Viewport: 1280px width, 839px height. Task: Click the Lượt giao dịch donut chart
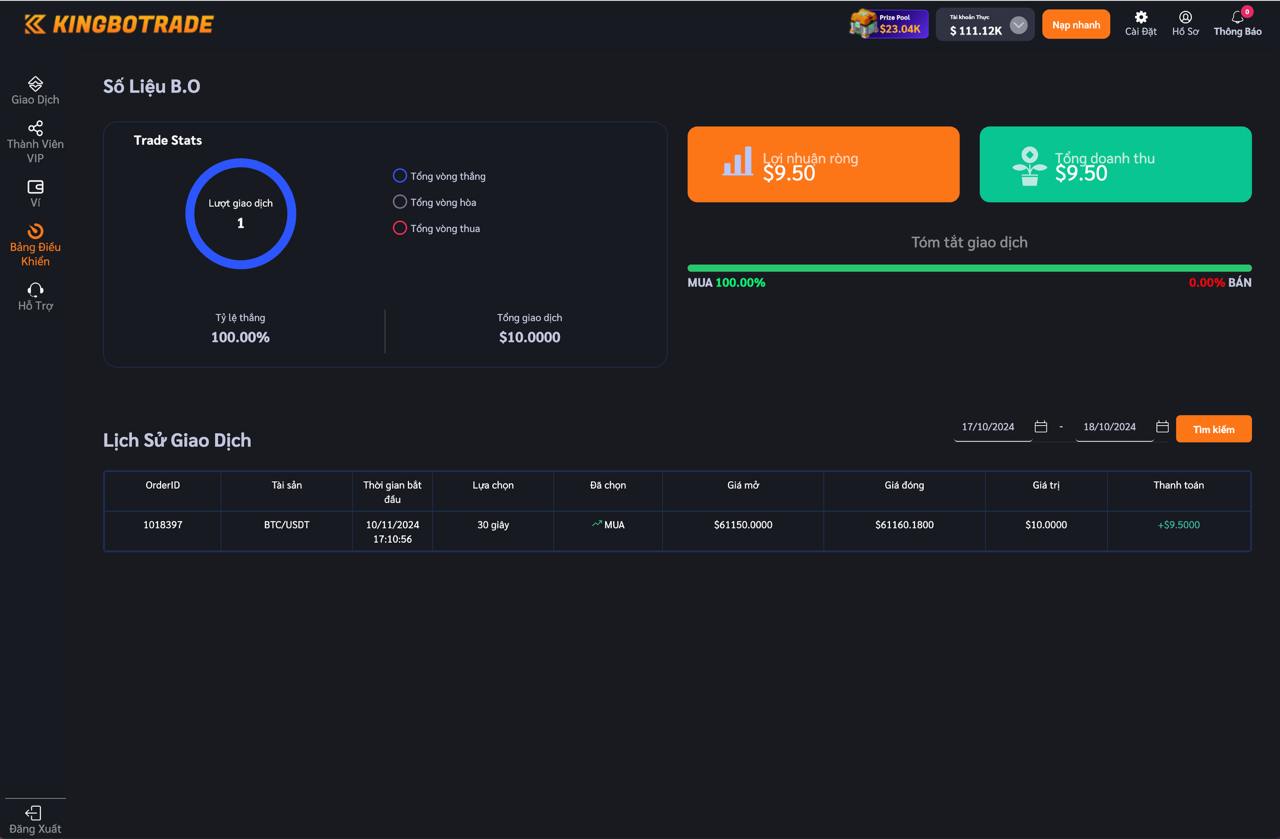coord(240,213)
